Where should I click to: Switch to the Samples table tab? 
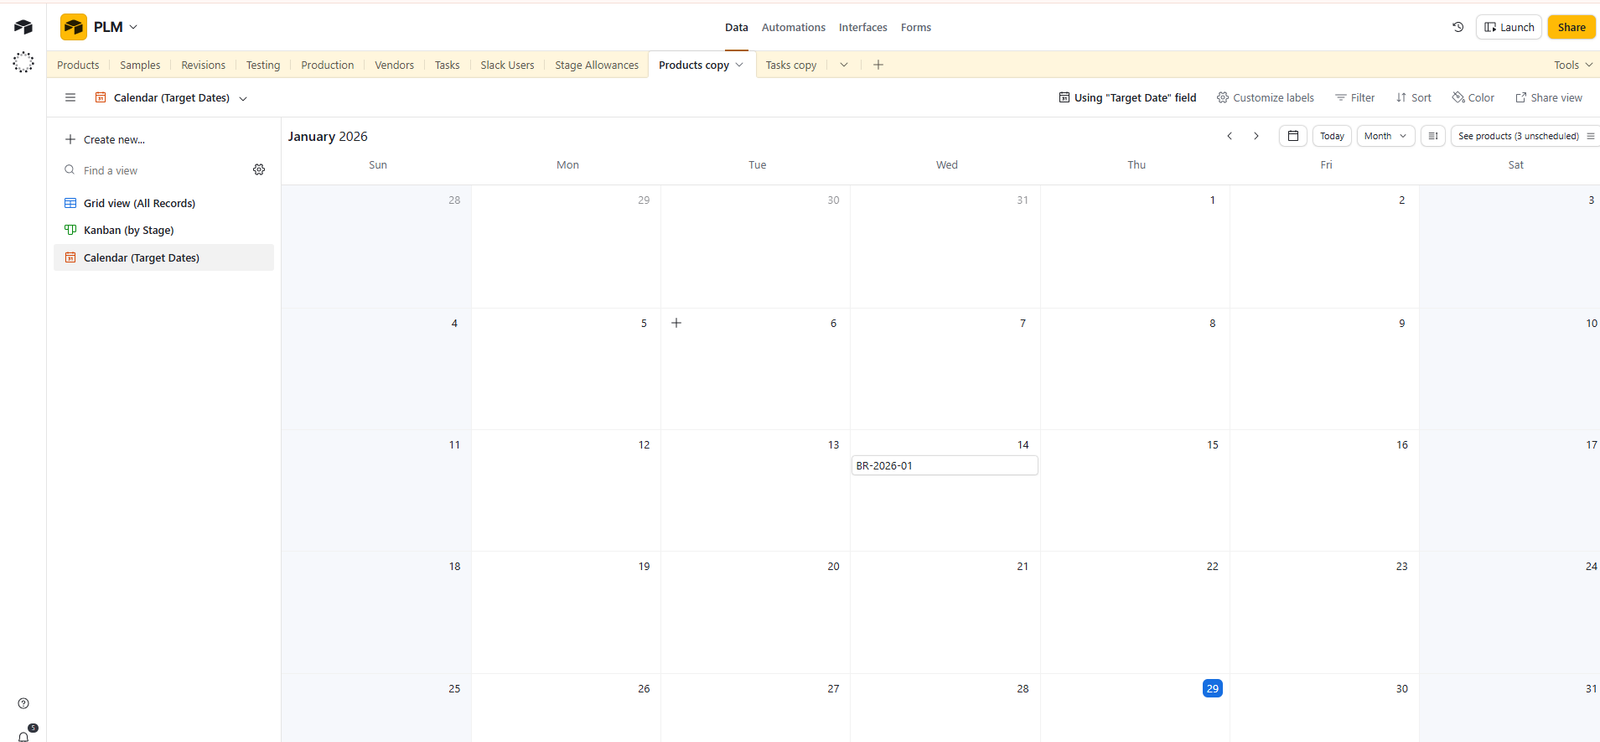pos(140,65)
